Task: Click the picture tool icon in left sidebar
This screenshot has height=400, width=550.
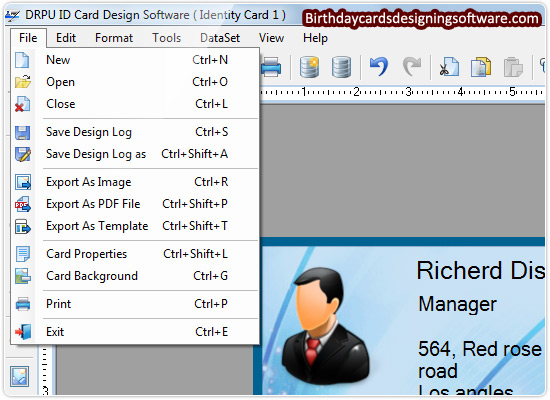Action: pyautogui.click(x=20, y=376)
